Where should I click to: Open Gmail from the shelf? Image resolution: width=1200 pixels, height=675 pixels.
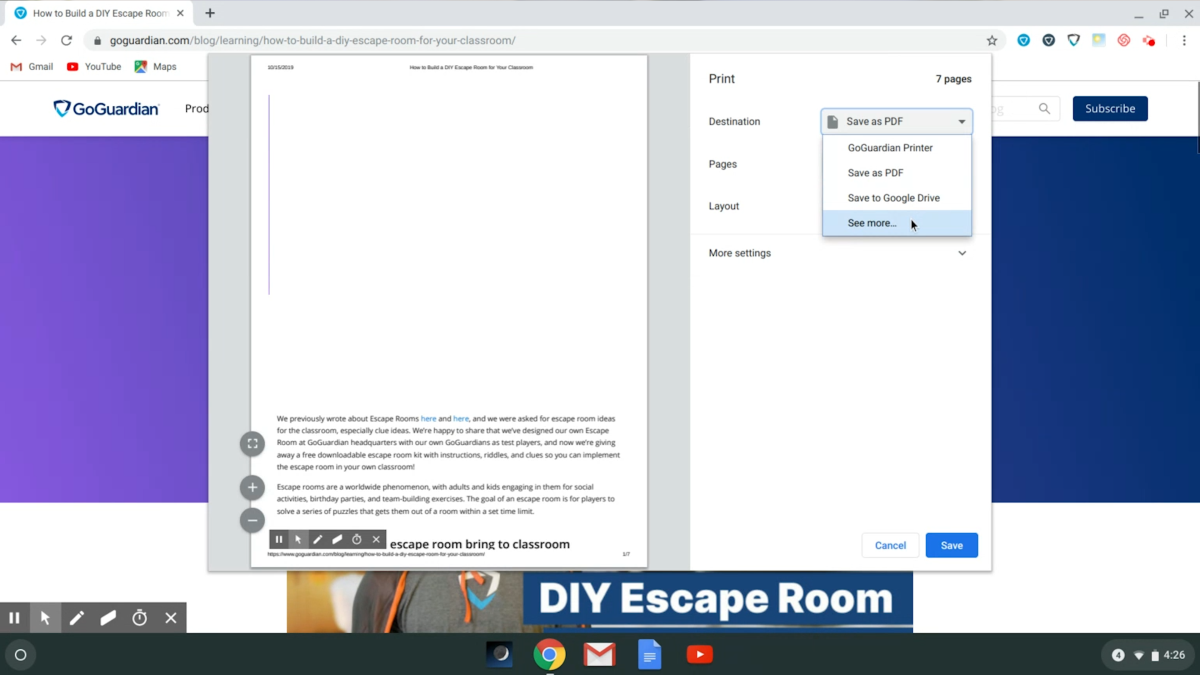point(599,655)
